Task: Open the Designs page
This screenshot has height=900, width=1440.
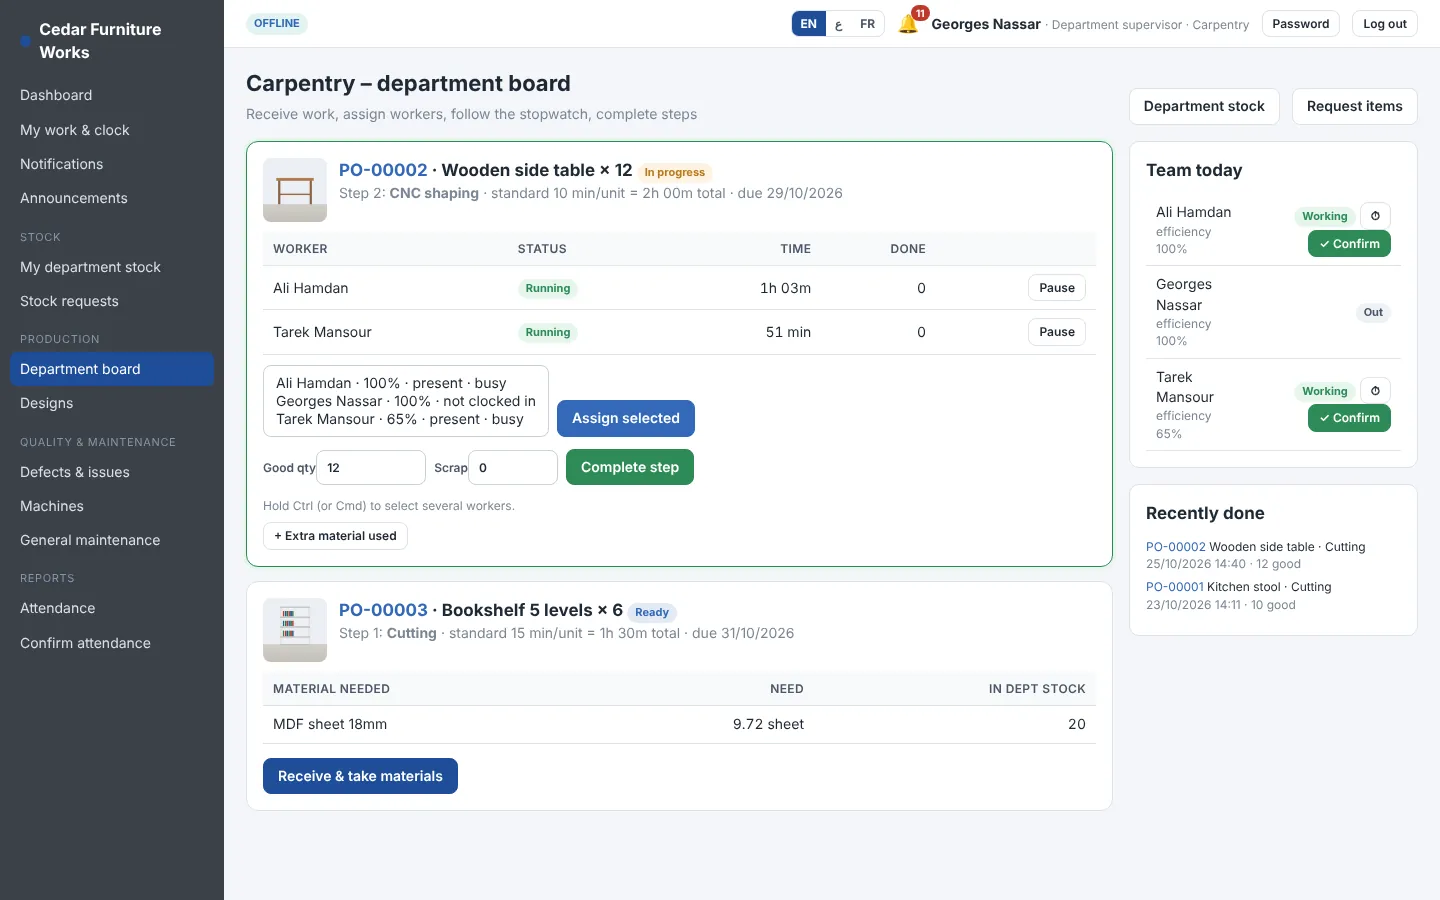Action: pos(112,403)
